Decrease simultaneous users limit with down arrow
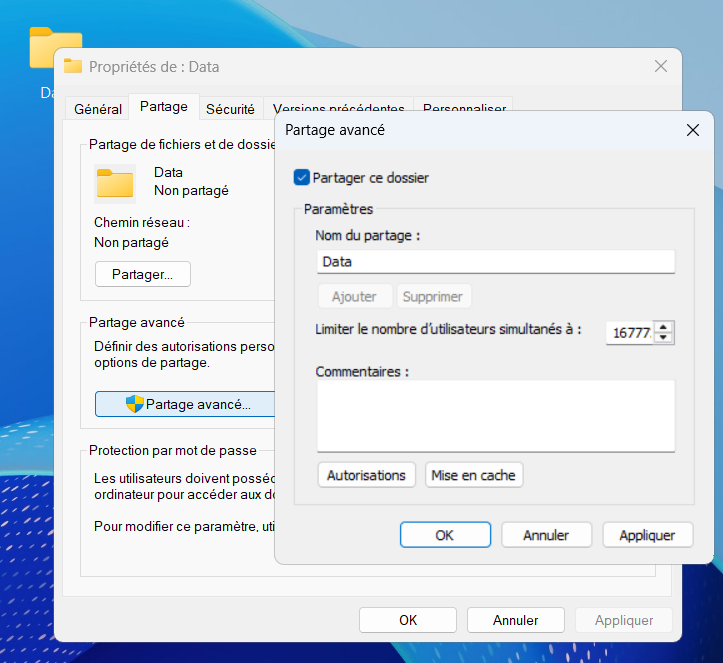 [x=664, y=338]
